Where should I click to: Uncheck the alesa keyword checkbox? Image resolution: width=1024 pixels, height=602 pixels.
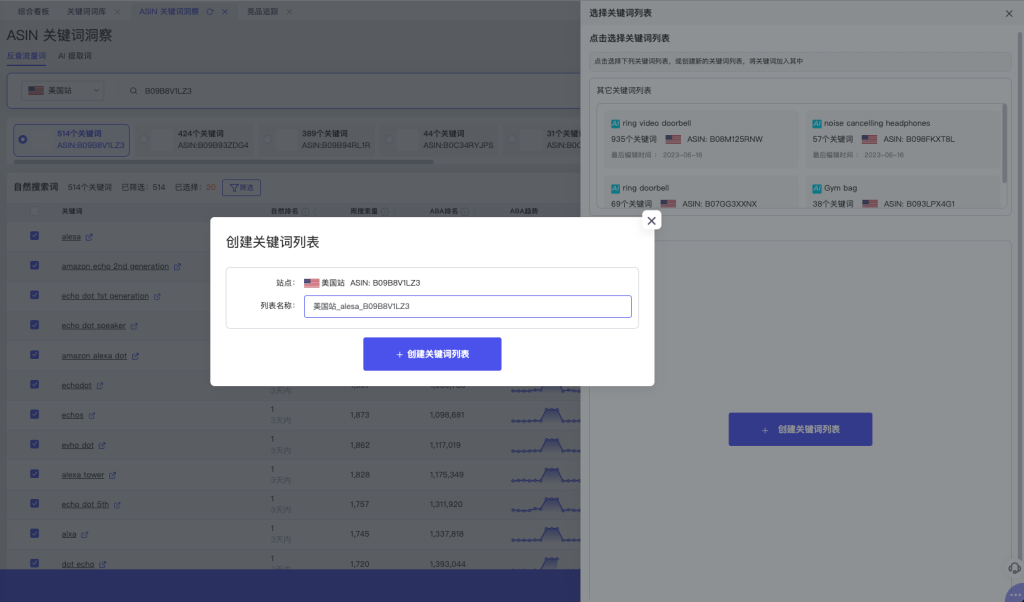pos(35,236)
